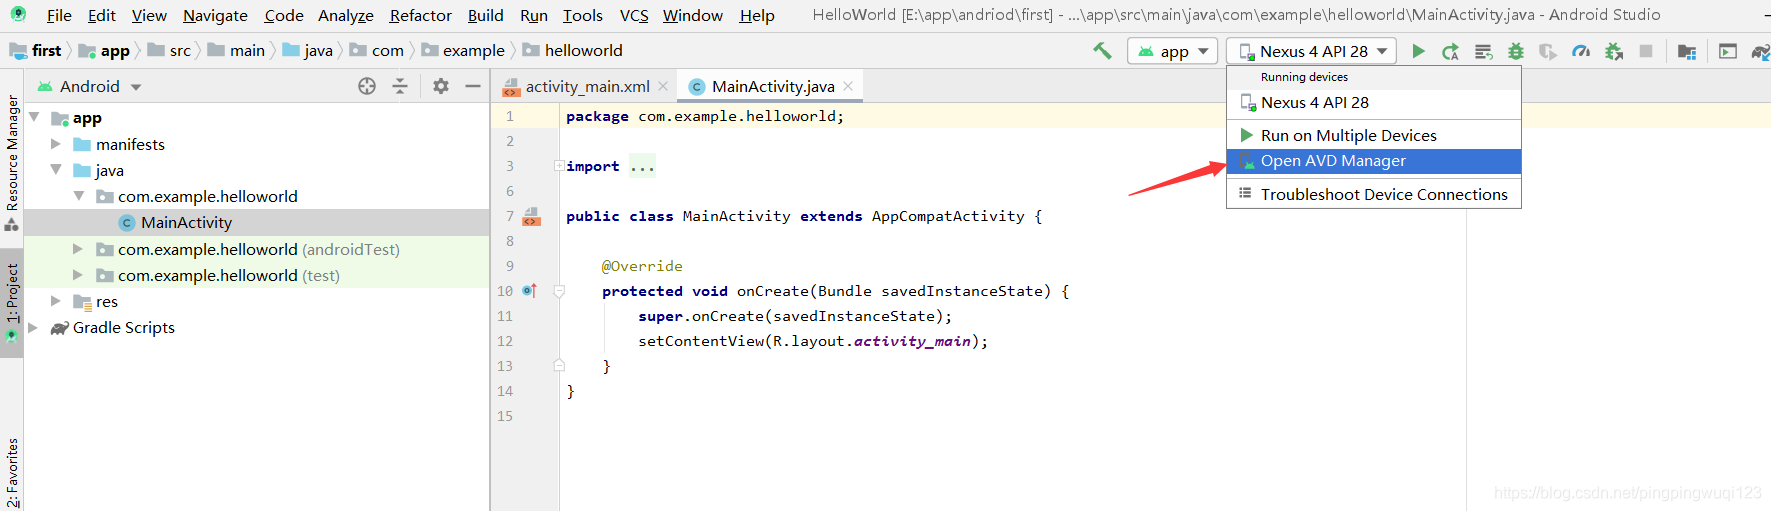Open the File menu
Image resolution: width=1771 pixels, height=511 pixels.
[x=59, y=15]
